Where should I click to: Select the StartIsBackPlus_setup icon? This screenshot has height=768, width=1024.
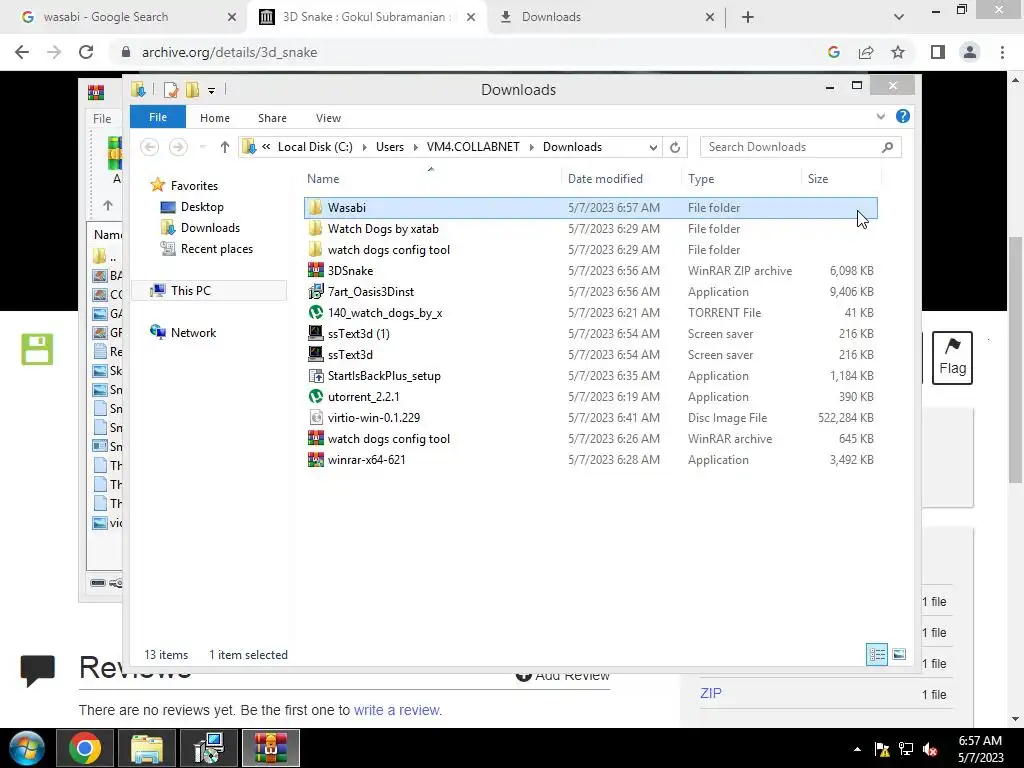point(315,376)
